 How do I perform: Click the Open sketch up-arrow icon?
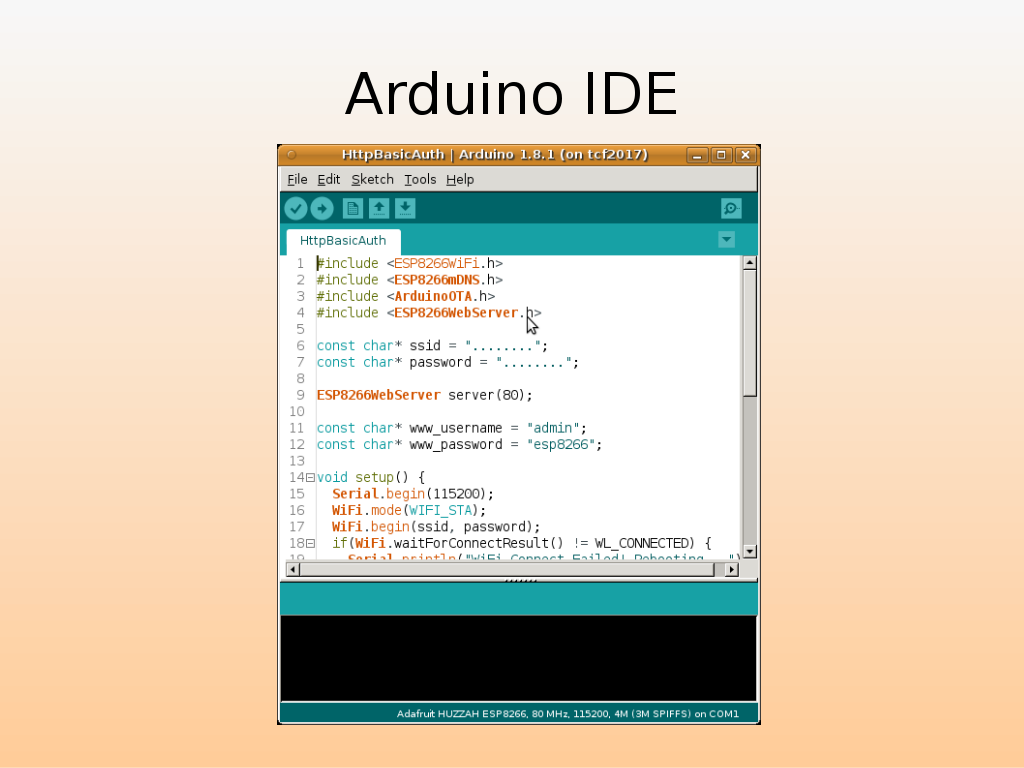[379, 208]
